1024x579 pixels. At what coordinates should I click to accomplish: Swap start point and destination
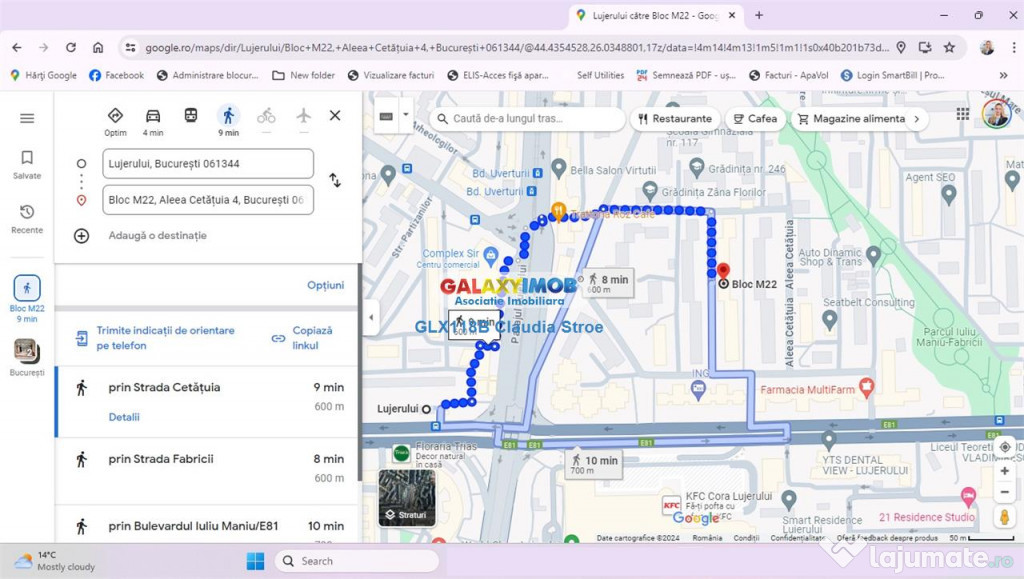(x=335, y=180)
